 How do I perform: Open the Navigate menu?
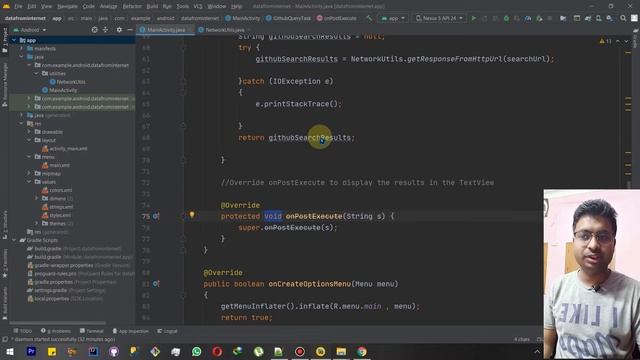67,7
